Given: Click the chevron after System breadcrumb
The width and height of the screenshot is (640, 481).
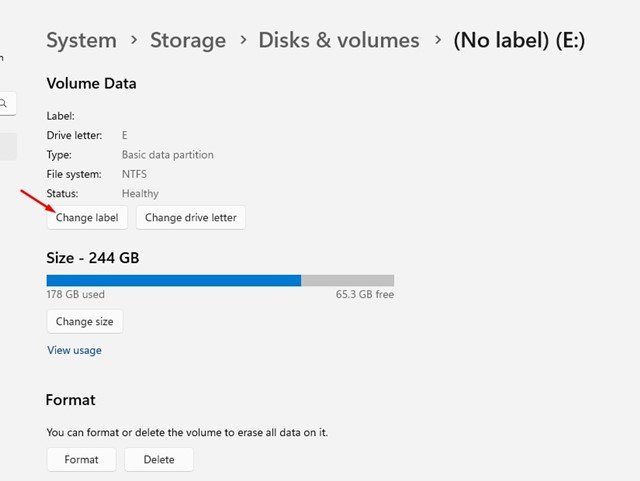Looking at the screenshot, I should click(133, 41).
